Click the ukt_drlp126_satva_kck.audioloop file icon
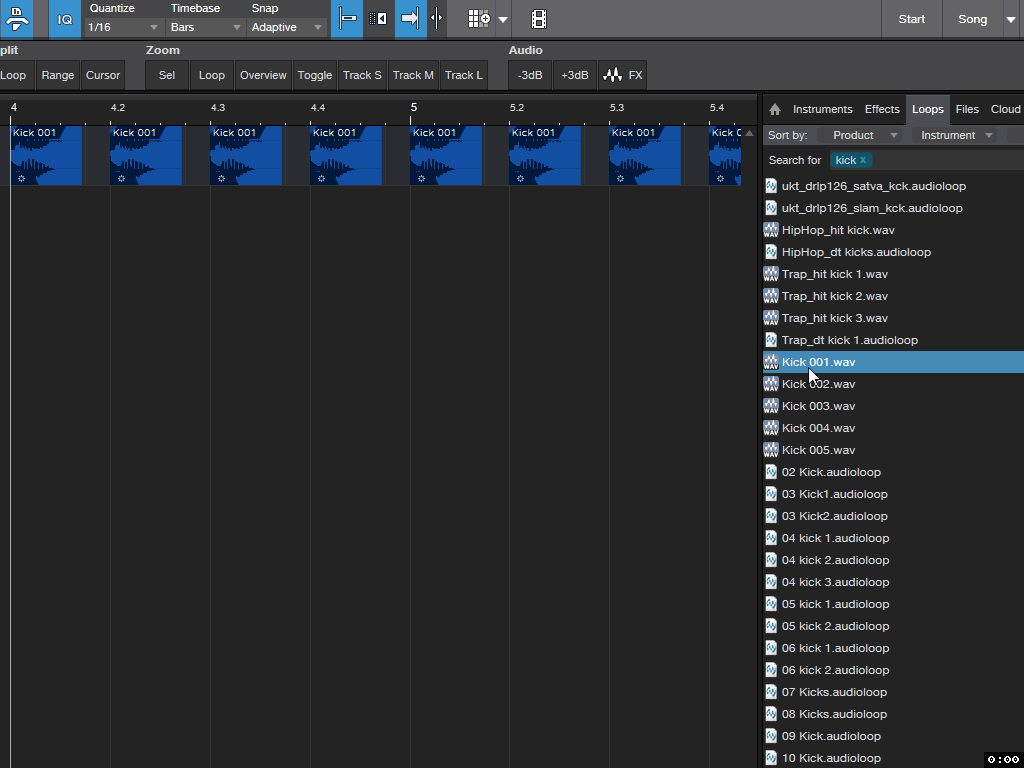This screenshot has height=768, width=1024. 771,186
